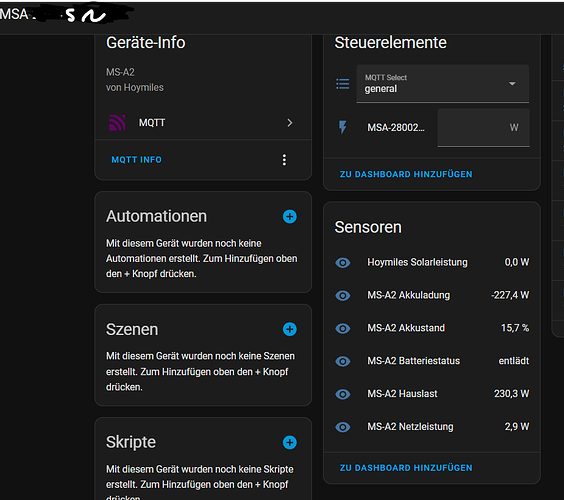Click the eye icon for MS-A2 Netzleistung
The width and height of the screenshot is (564, 500).
(x=343, y=427)
